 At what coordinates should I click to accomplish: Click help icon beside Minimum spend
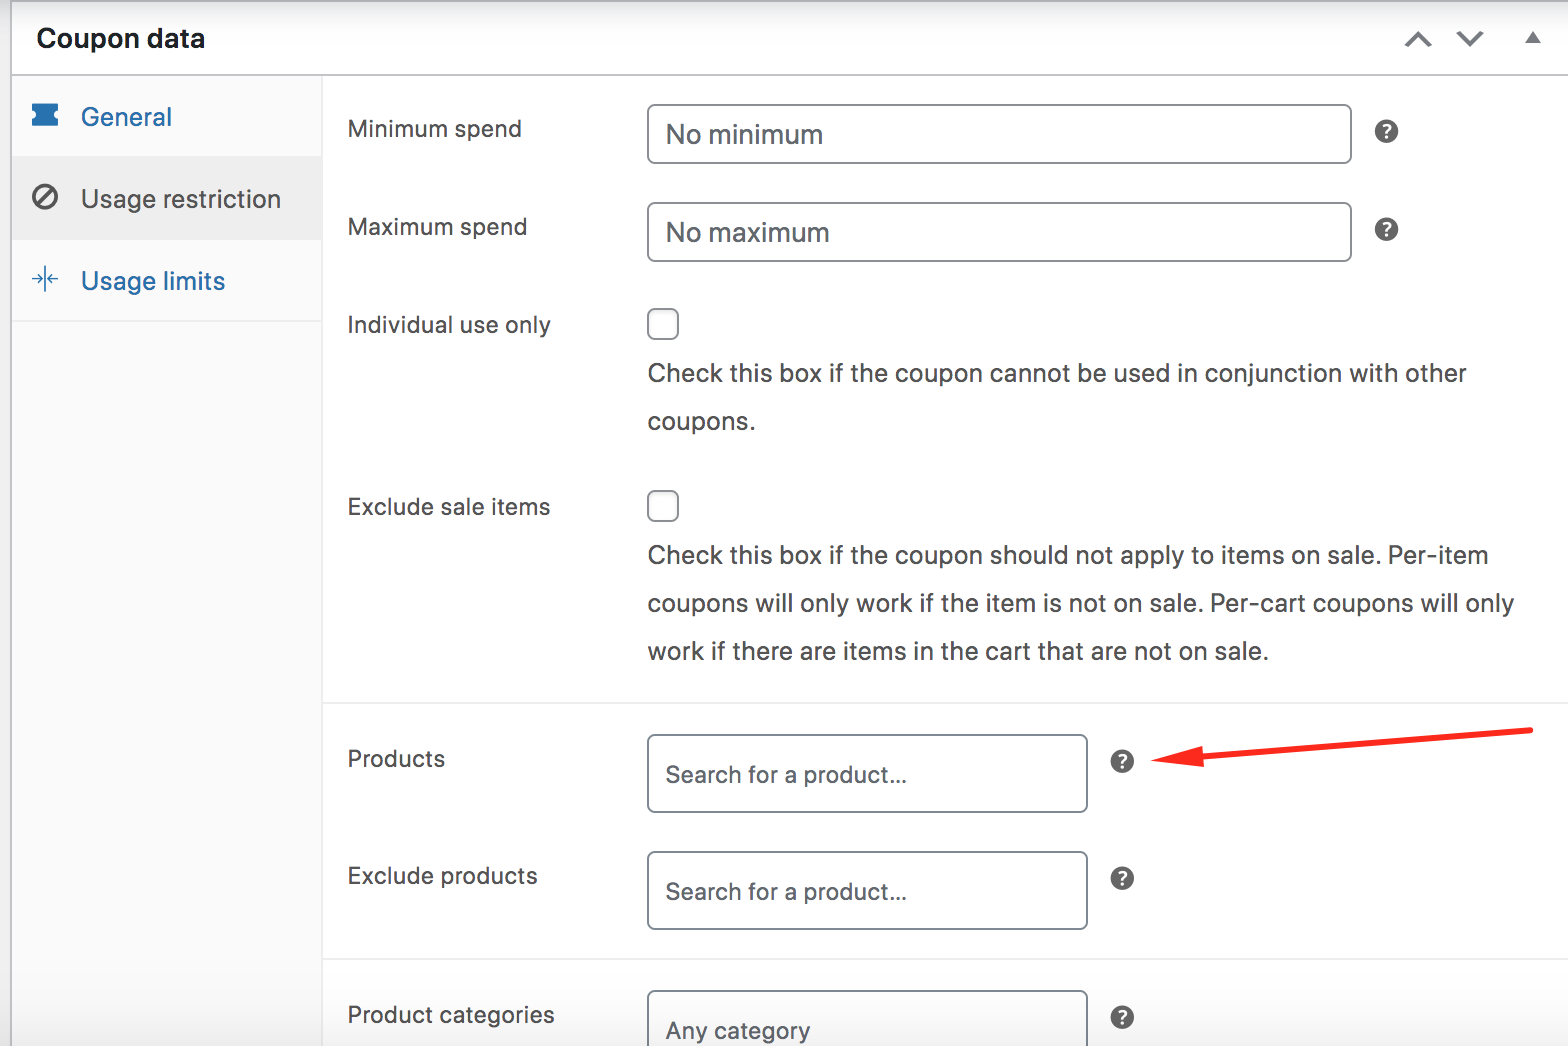1386,131
